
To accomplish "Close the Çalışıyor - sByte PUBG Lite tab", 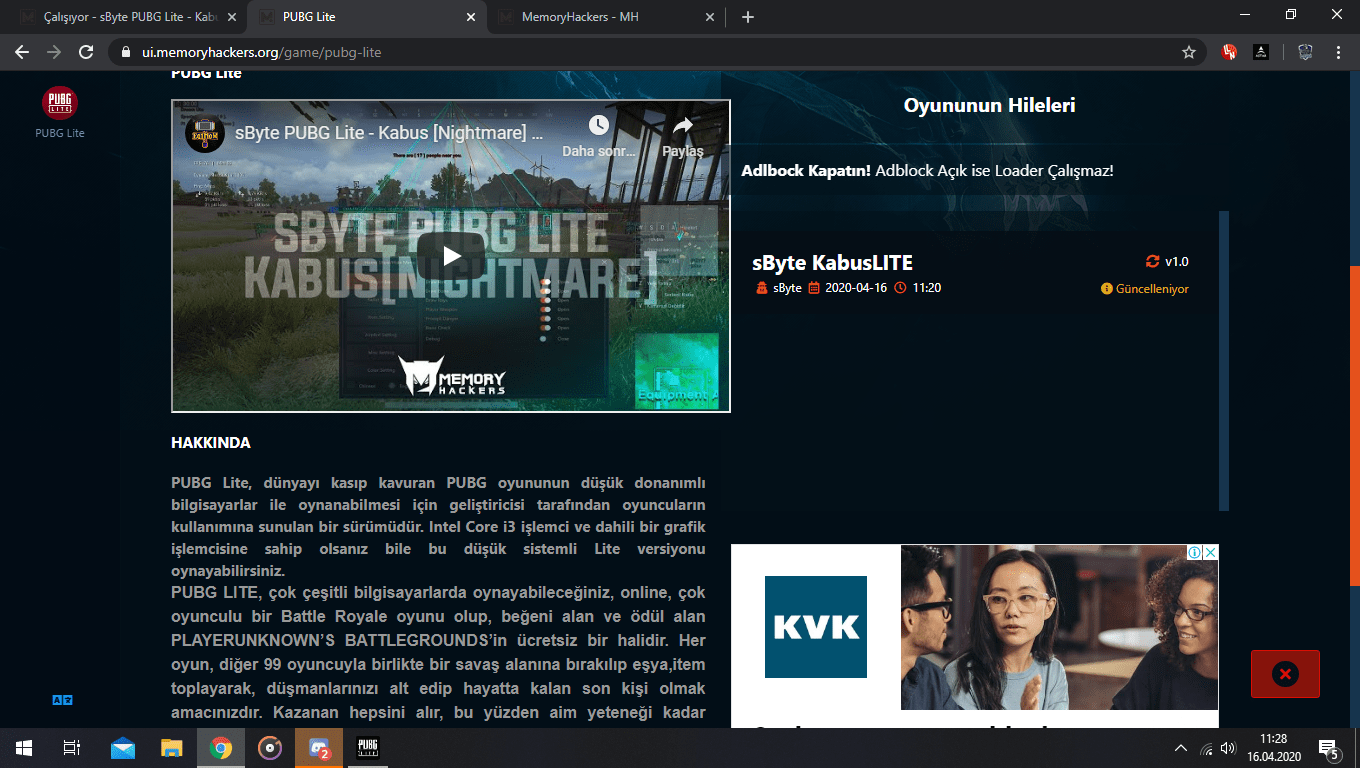I will coord(233,17).
